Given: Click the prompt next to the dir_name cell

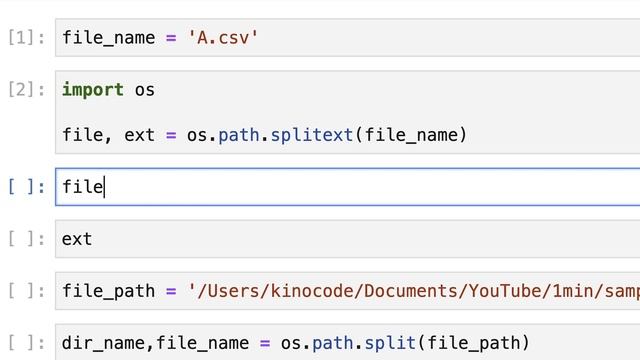Looking at the screenshot, I should [x=27, y=342].
